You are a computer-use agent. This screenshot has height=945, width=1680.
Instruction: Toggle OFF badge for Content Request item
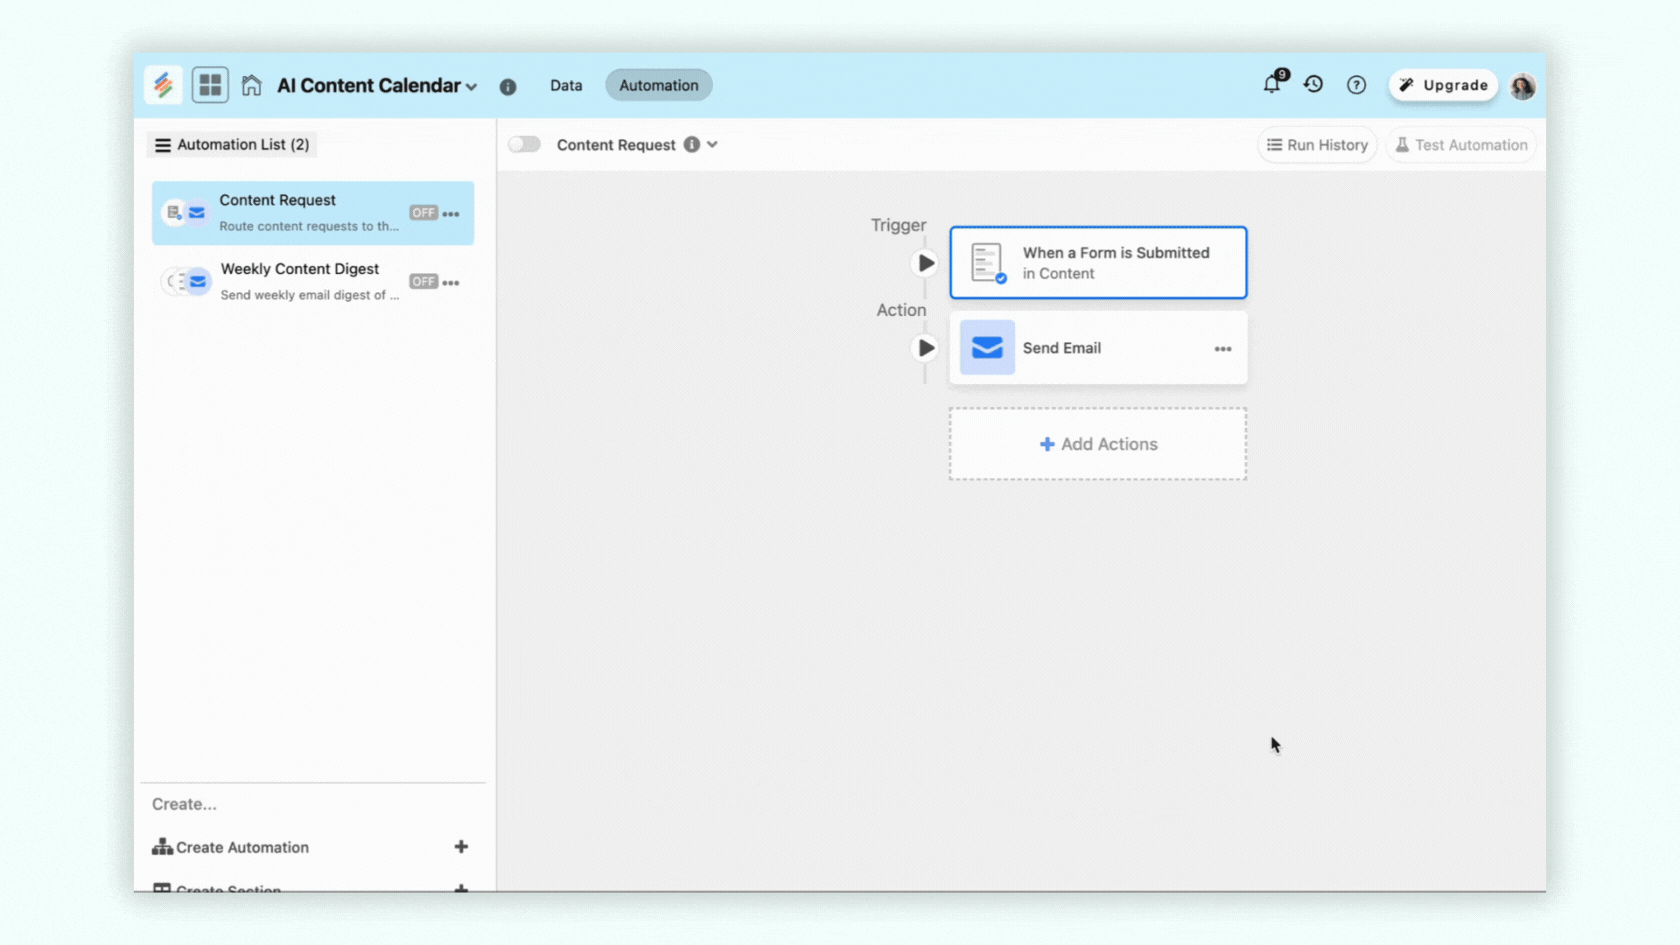pos(423,213)
